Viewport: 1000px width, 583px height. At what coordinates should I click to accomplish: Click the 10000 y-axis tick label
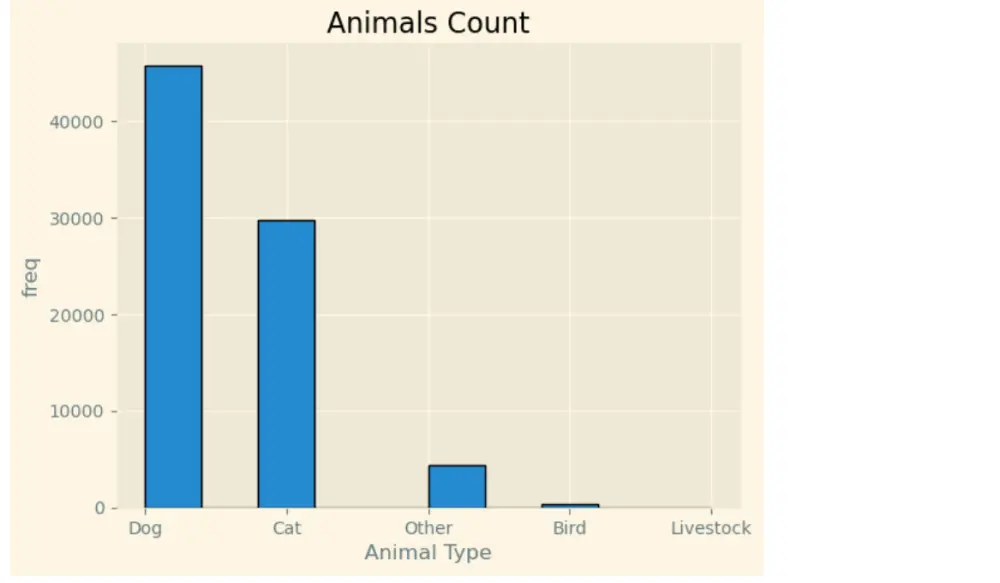tap(77, 412)
